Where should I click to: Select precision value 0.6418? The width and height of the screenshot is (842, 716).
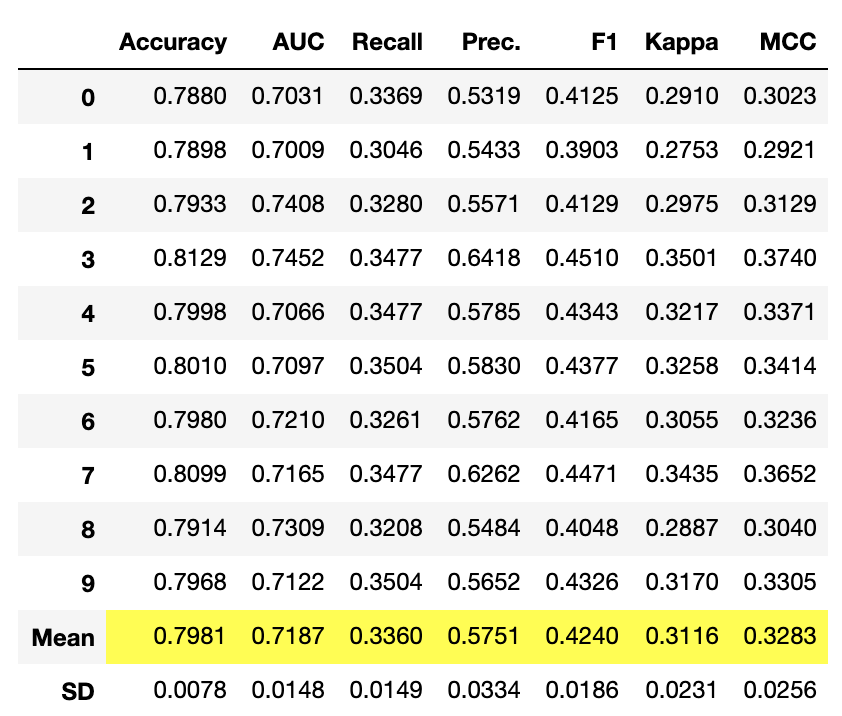point(484,258)
